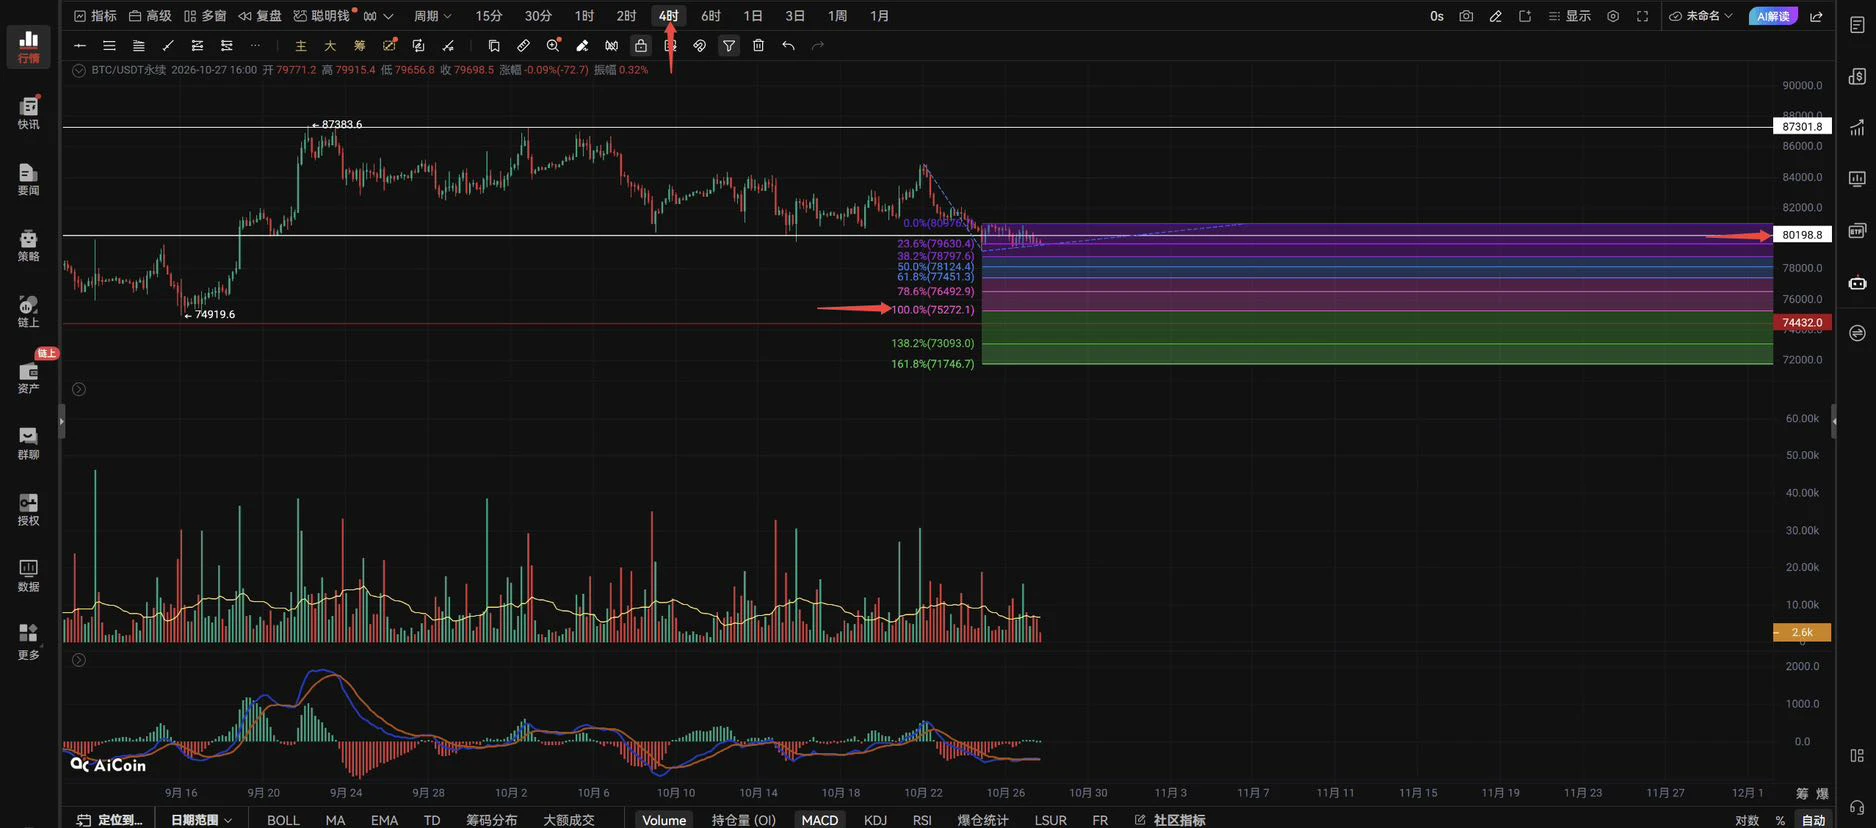Switch to the 1周 timeframe
Screen dimensions: 1876x828
[838, 16]
